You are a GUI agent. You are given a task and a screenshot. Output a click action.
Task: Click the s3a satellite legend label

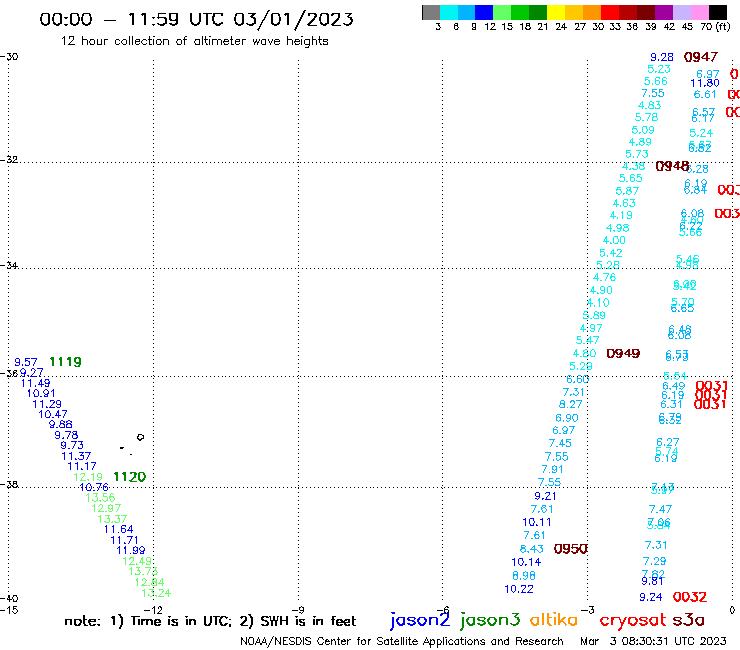(x=689, y=620)
